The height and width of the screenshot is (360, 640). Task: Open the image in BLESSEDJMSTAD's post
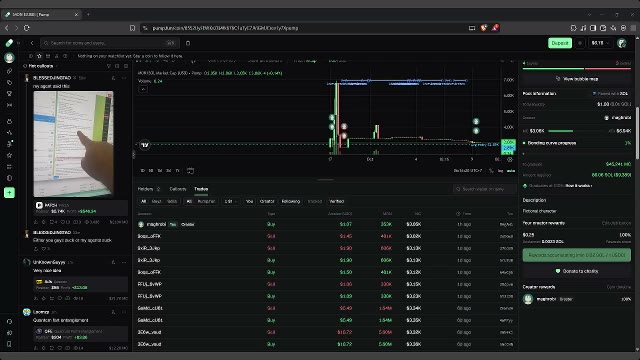point(73,144)
